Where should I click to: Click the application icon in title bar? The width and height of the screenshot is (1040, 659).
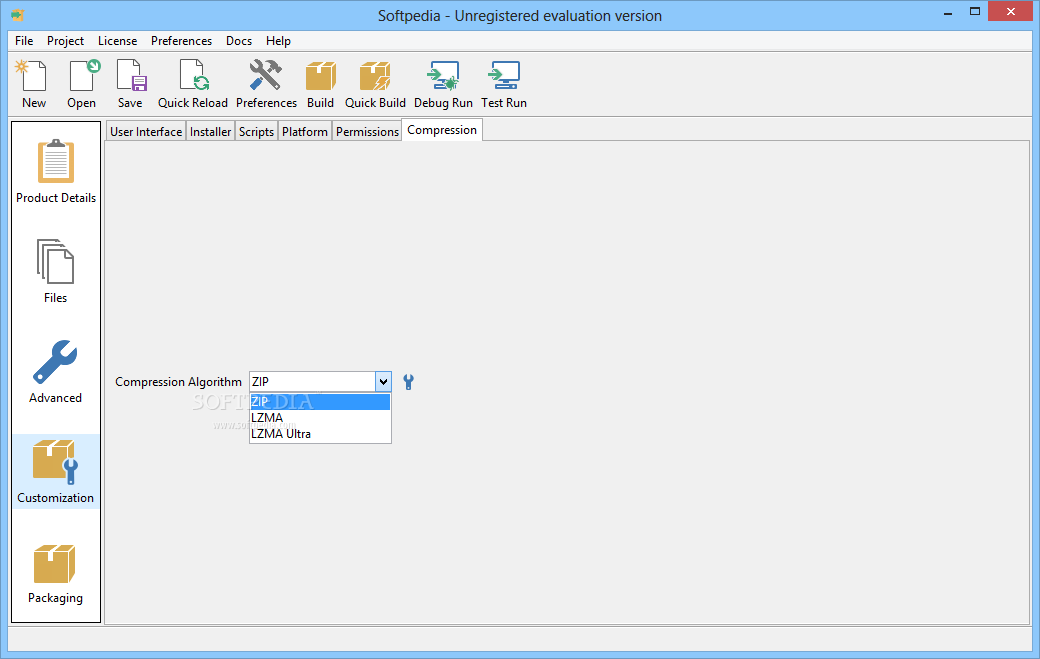(x=17, y=15)
